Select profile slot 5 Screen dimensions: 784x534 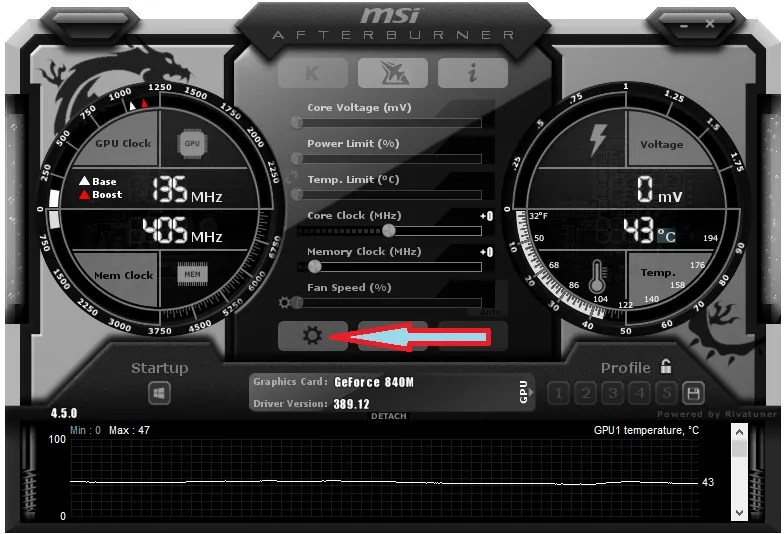click(666, 394)
